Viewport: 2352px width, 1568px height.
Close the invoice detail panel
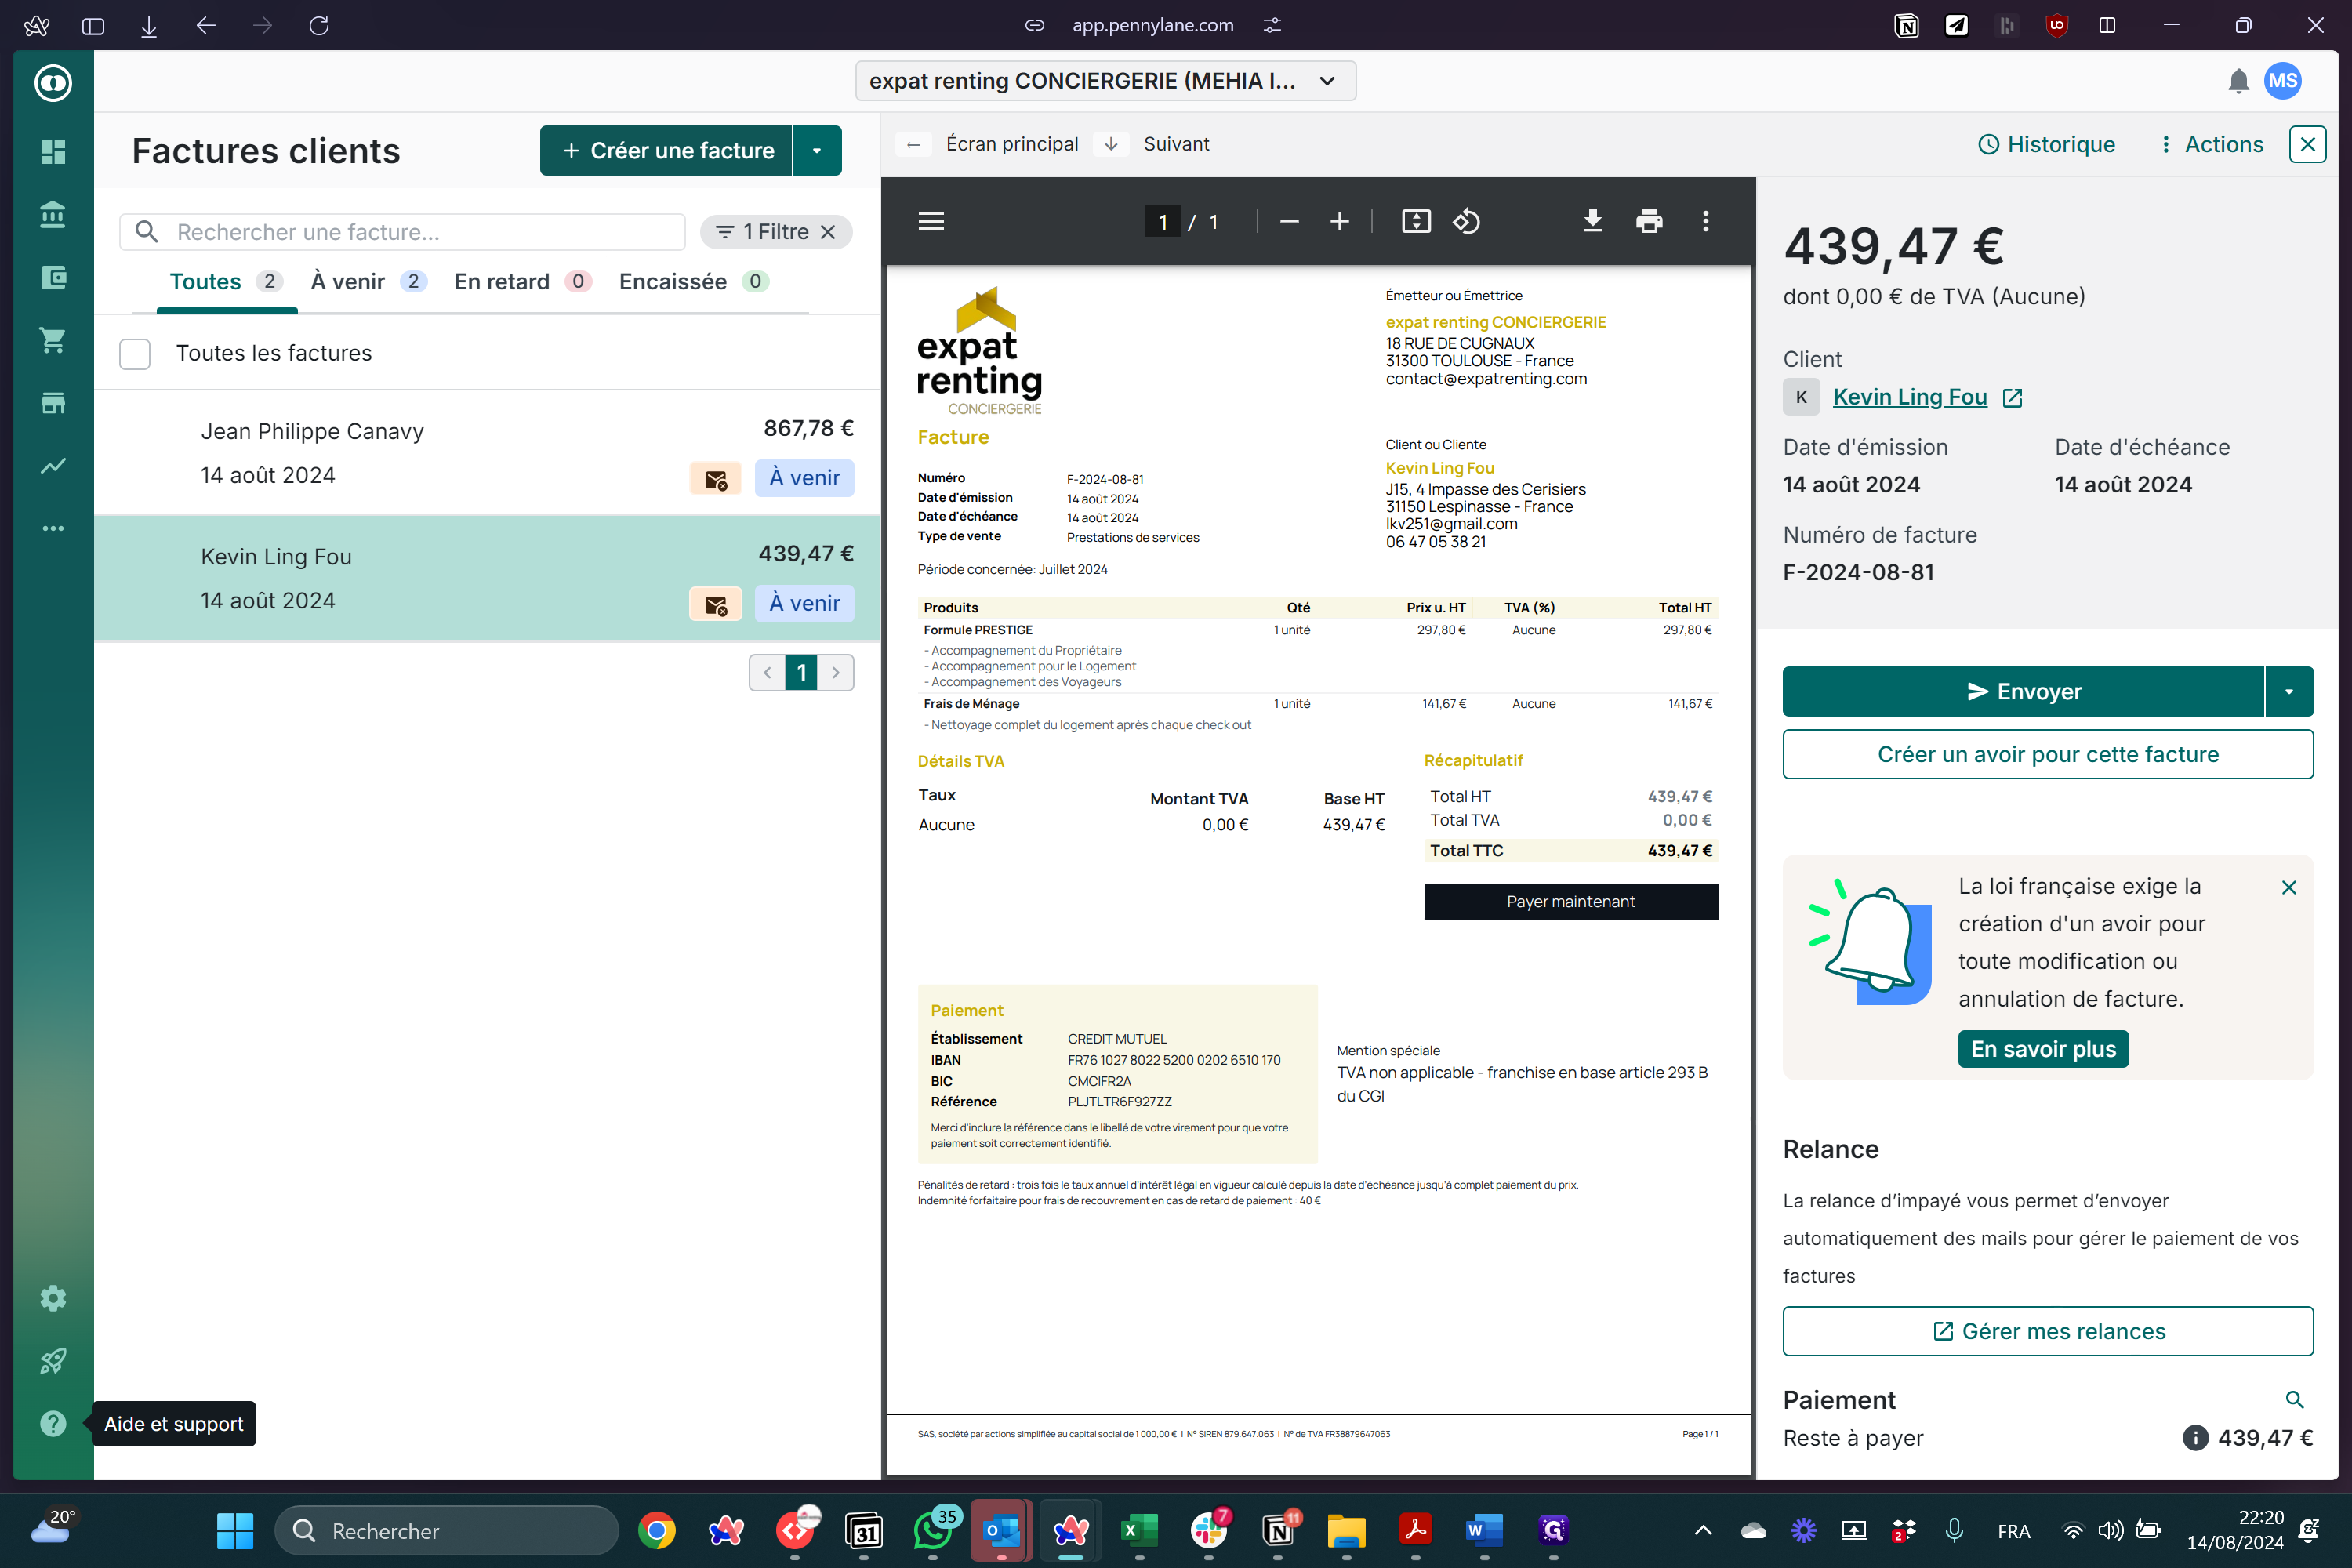point(2308,144)
